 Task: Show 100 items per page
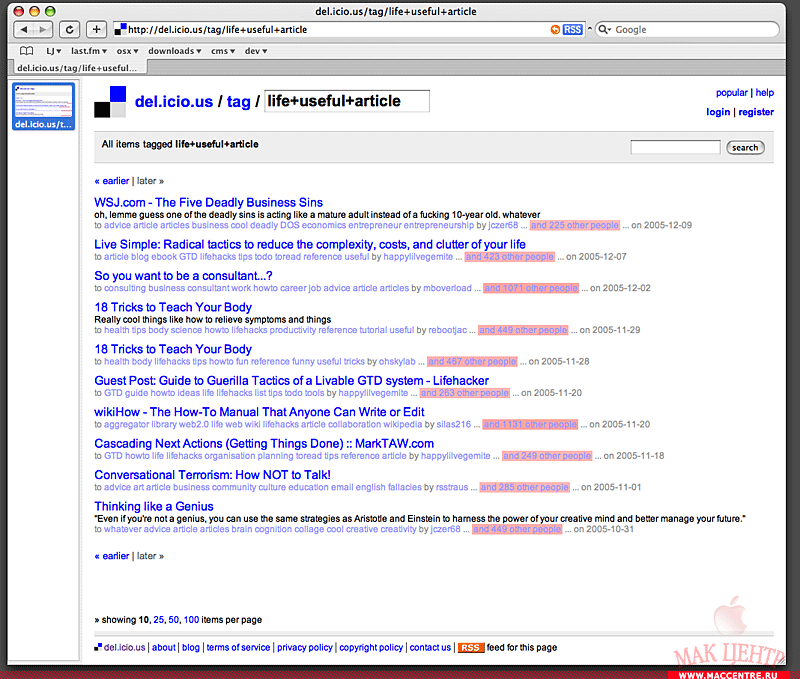point(191,620)
